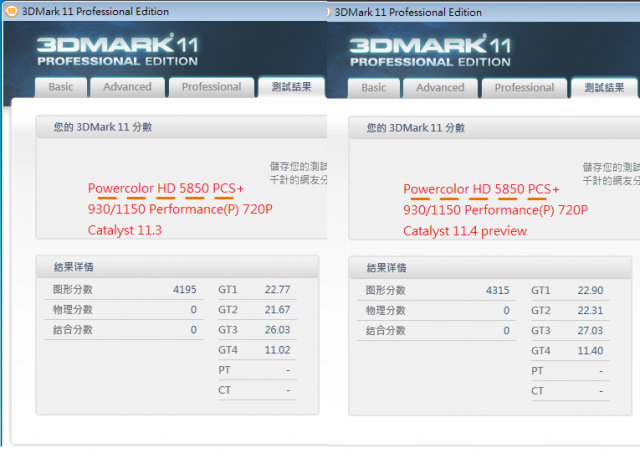640x454 pixels.
Task: Click '物理分数' label in right window
Action: click(385, 311)
